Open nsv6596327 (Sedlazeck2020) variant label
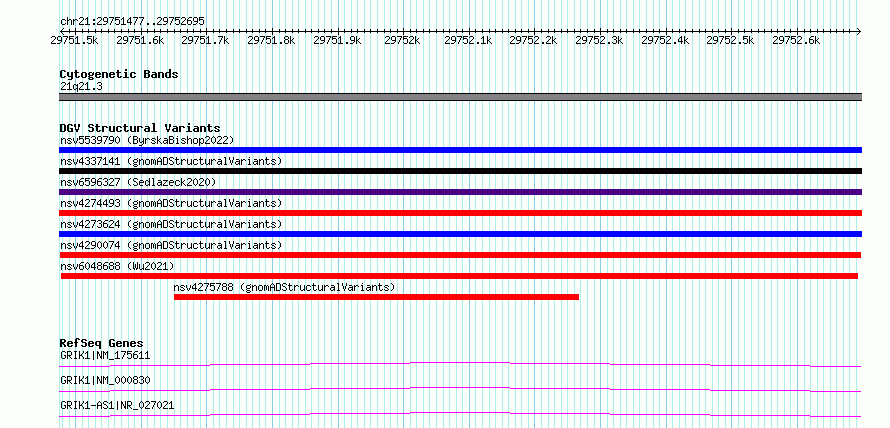 (x=138, y=182)
